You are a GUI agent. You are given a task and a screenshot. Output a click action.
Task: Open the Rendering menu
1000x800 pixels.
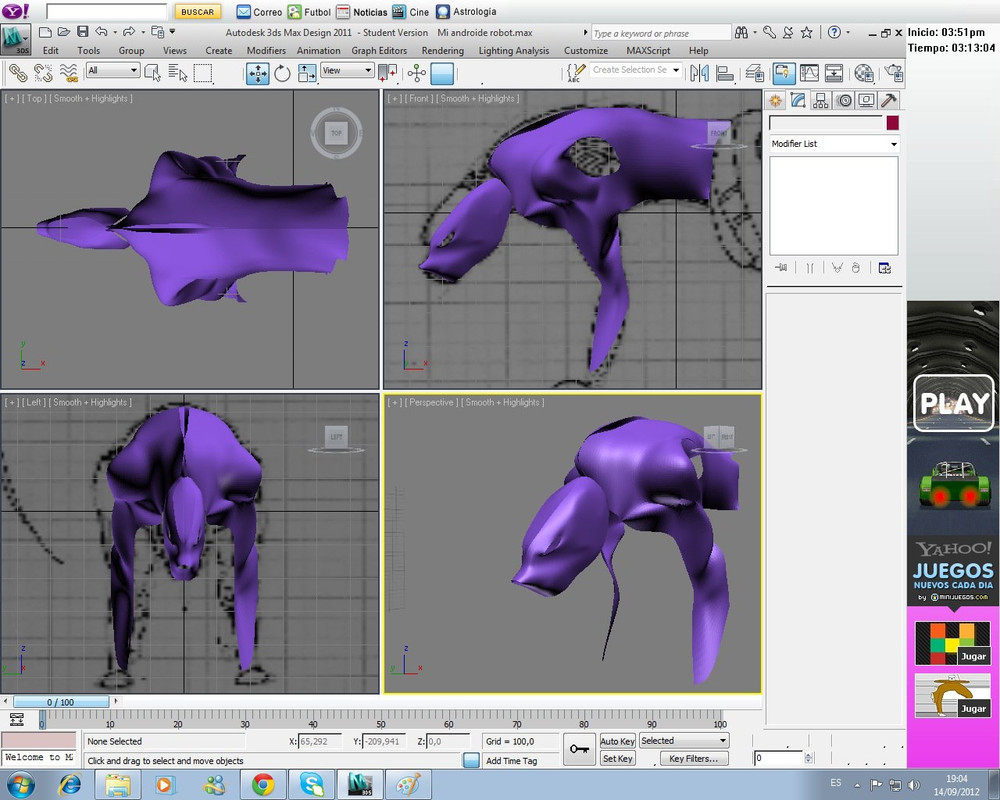coord(442,50)
